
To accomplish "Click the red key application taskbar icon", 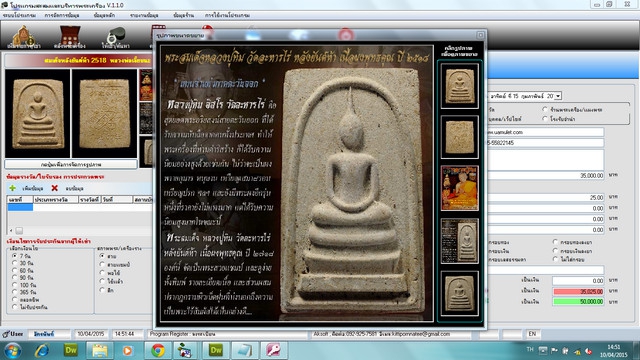I will pos(273,350).
